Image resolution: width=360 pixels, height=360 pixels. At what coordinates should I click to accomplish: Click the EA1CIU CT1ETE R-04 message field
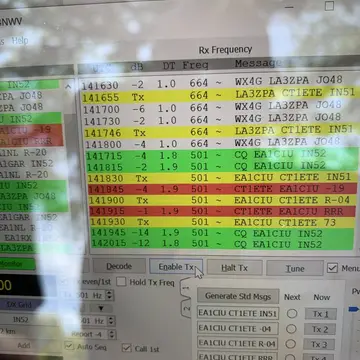(237, 343)
